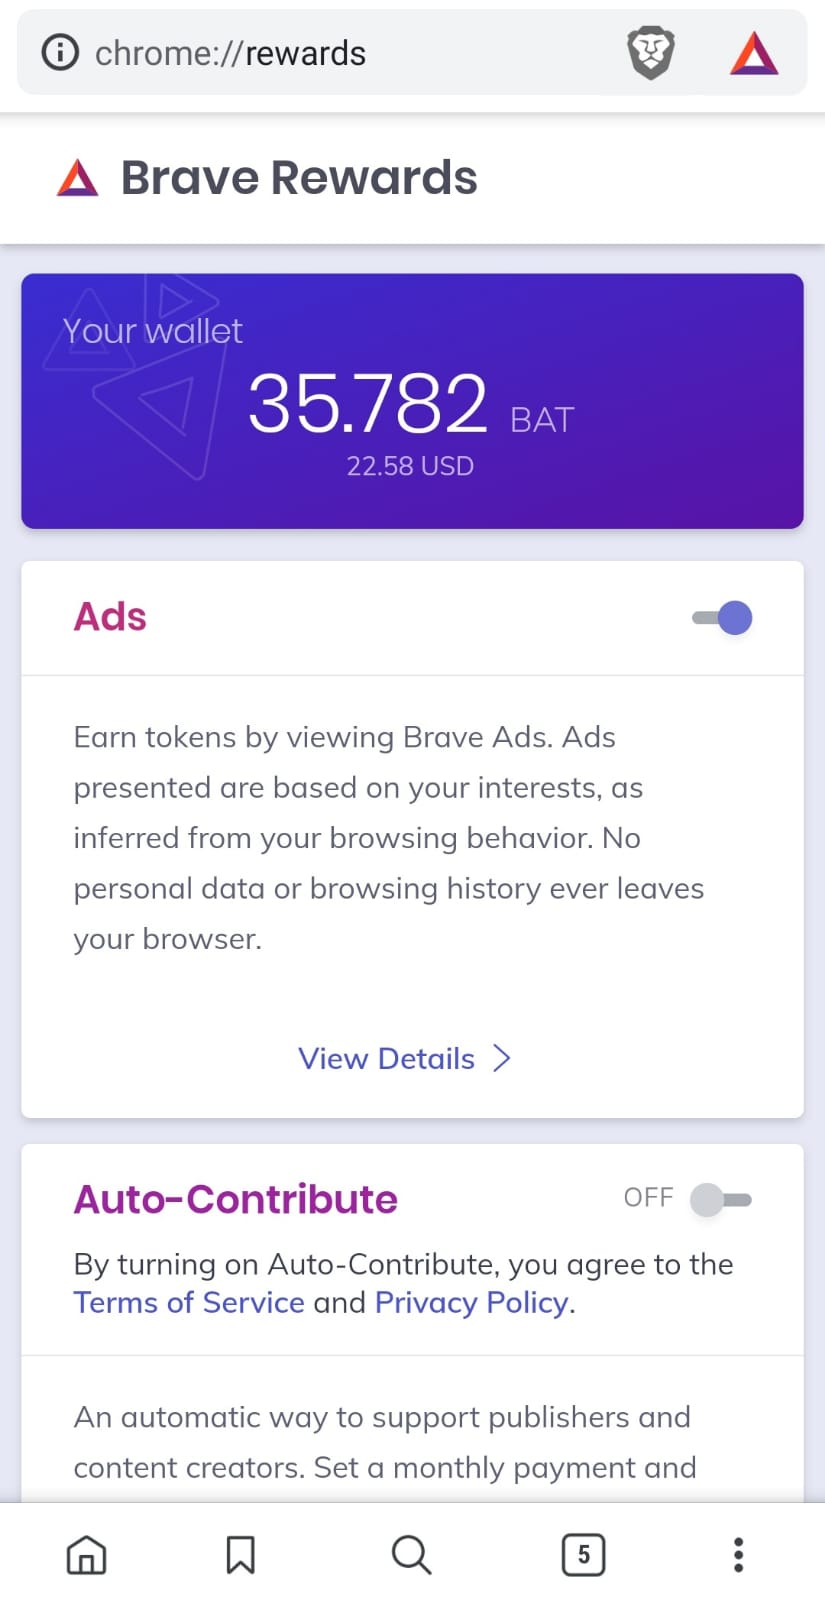Open the BAT rewards triangle icon in address bar

point(754,53)
